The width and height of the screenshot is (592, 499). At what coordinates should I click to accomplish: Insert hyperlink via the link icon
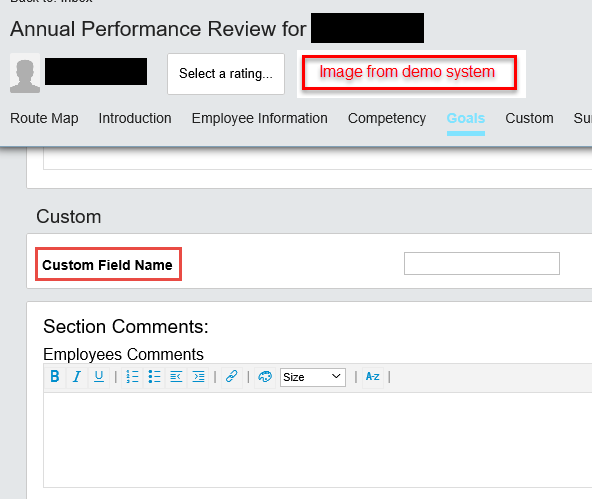click(x=231, y=377)
